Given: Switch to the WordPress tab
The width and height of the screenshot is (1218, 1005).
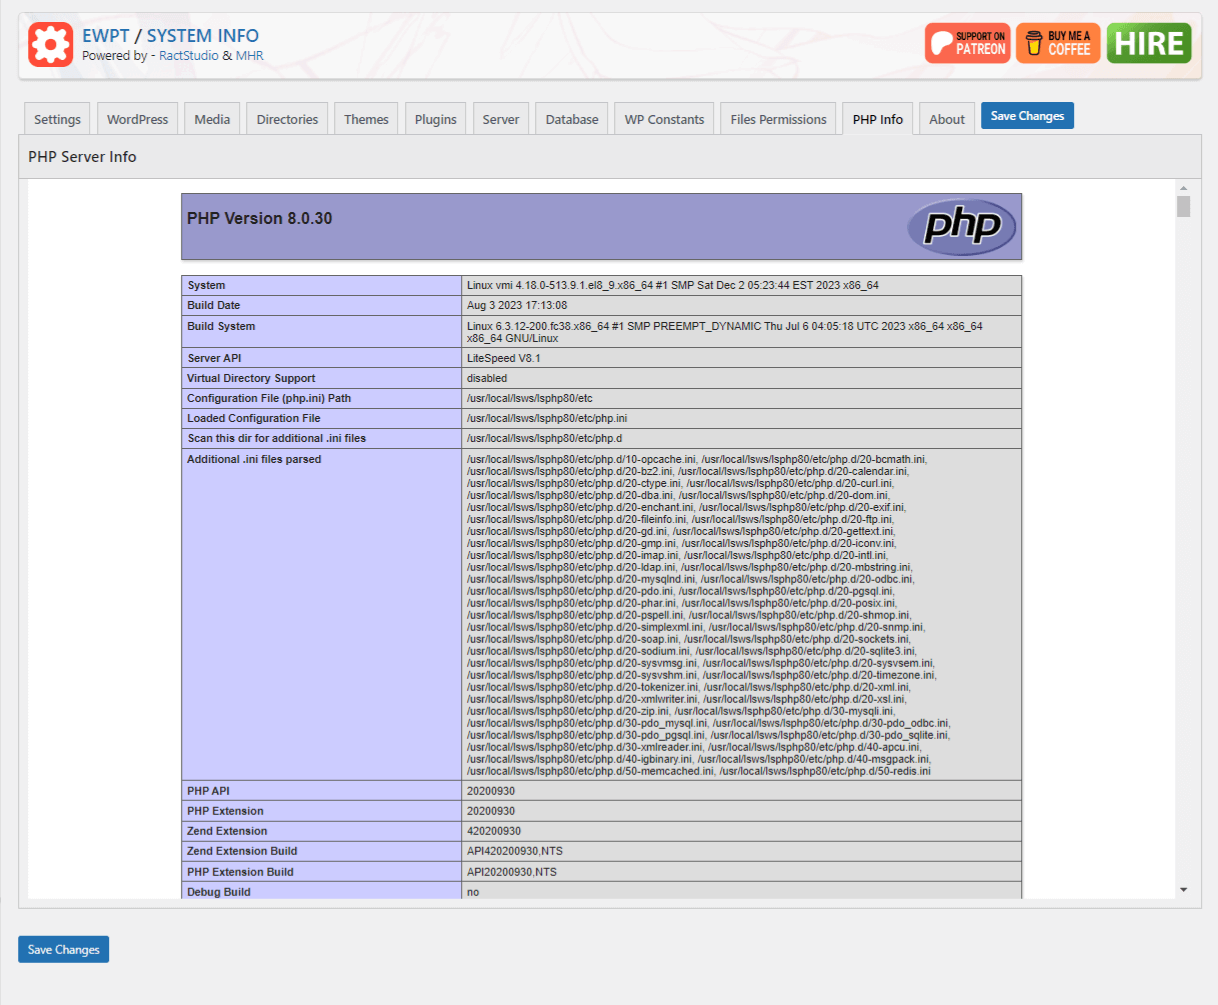Looking at the screenshot, I should 138,119.
